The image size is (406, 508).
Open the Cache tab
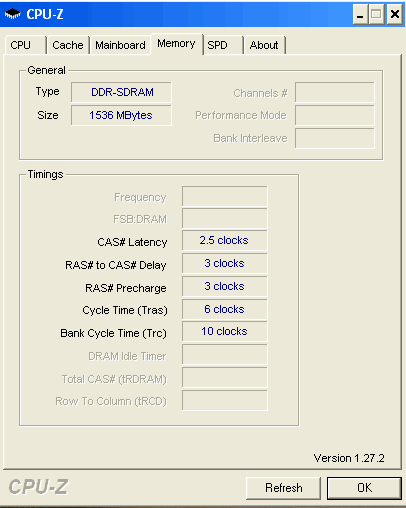(68, 45)
